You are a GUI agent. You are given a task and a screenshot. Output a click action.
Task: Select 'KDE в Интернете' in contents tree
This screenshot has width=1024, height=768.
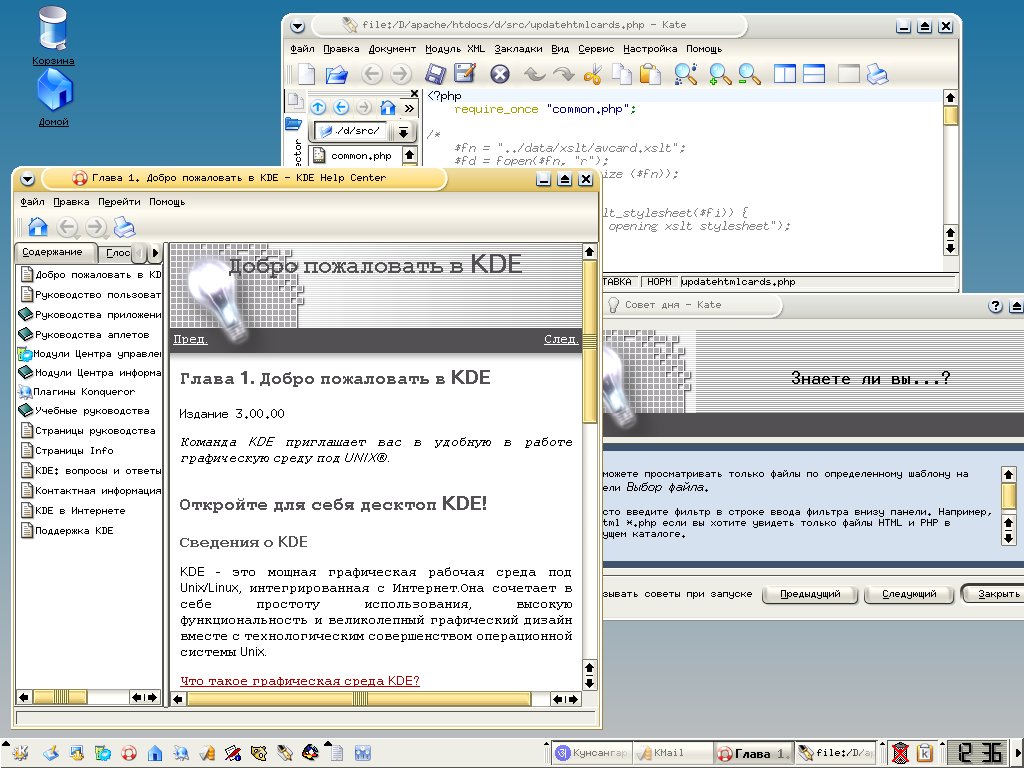pos(79,510)
